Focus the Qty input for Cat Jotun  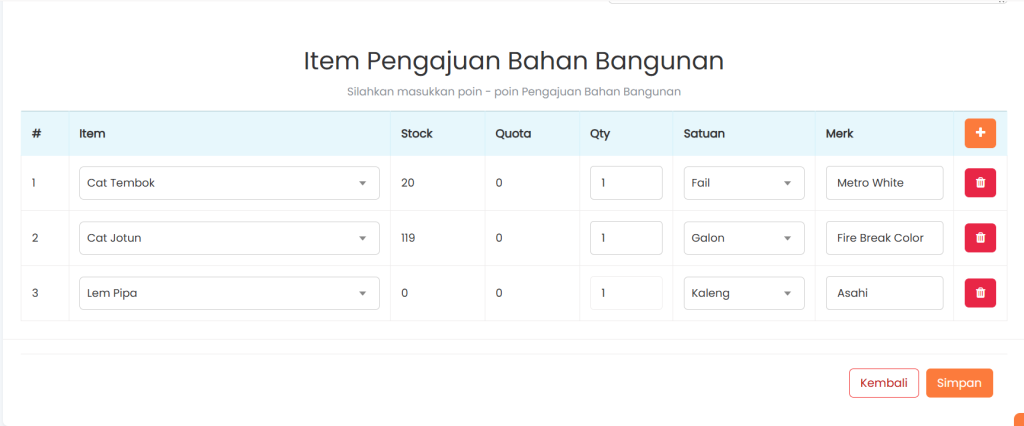626,238
